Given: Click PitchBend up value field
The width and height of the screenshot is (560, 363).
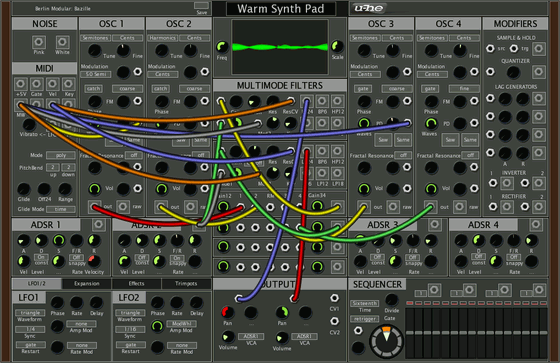Looking at the screenshot, I should [x=53, y=167].
